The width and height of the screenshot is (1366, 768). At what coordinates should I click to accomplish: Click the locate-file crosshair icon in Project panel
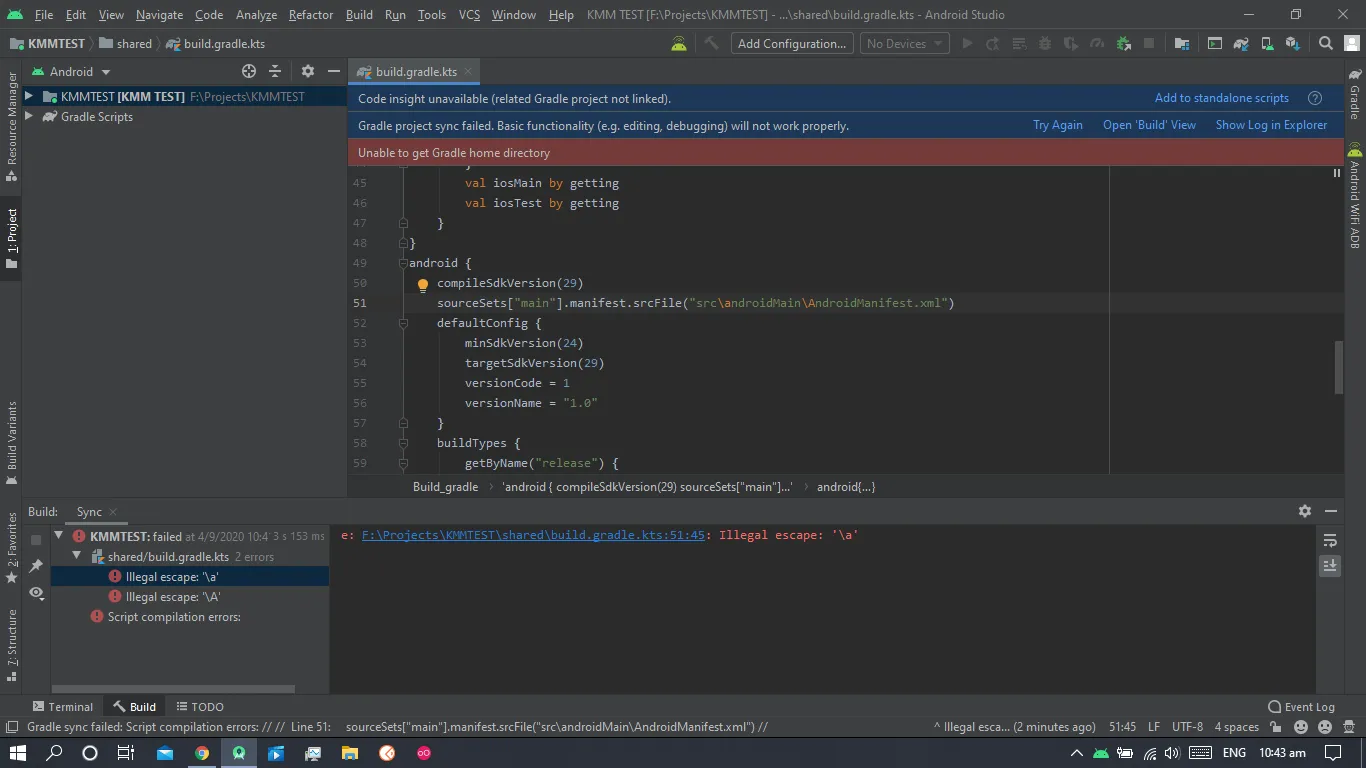coord(249,71)
